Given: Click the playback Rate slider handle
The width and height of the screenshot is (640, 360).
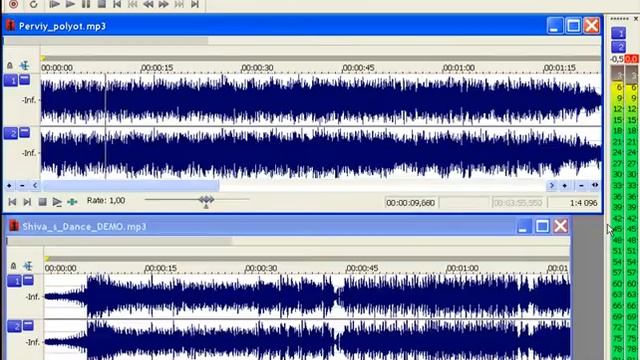Looking at the screenshot, I should (206, 200).
